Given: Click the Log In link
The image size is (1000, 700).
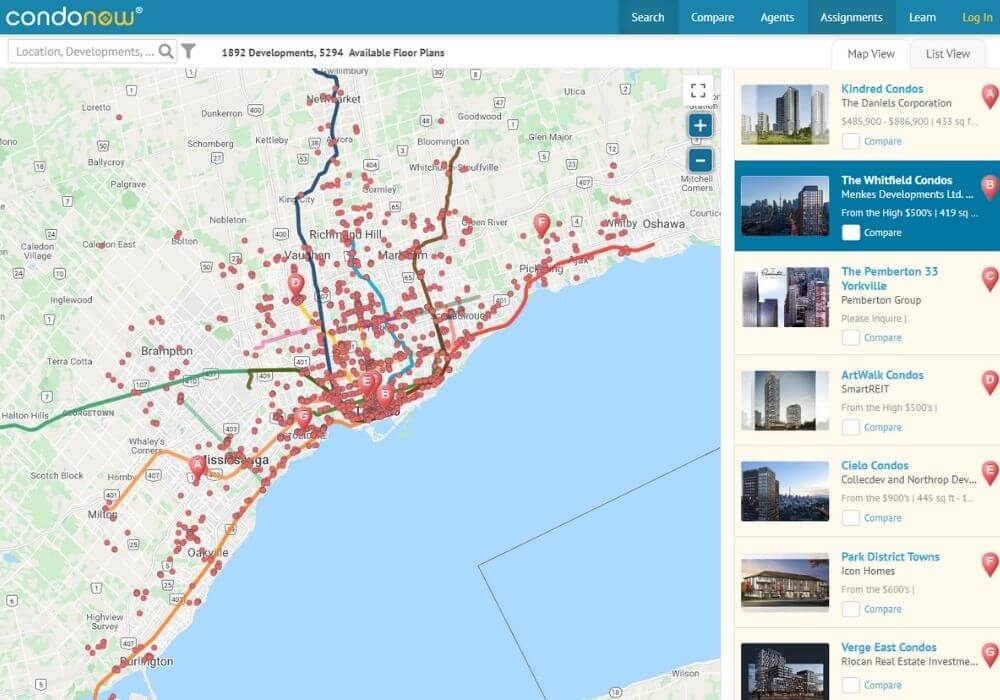Looking at the screenshot, I should tap(976, 17).
